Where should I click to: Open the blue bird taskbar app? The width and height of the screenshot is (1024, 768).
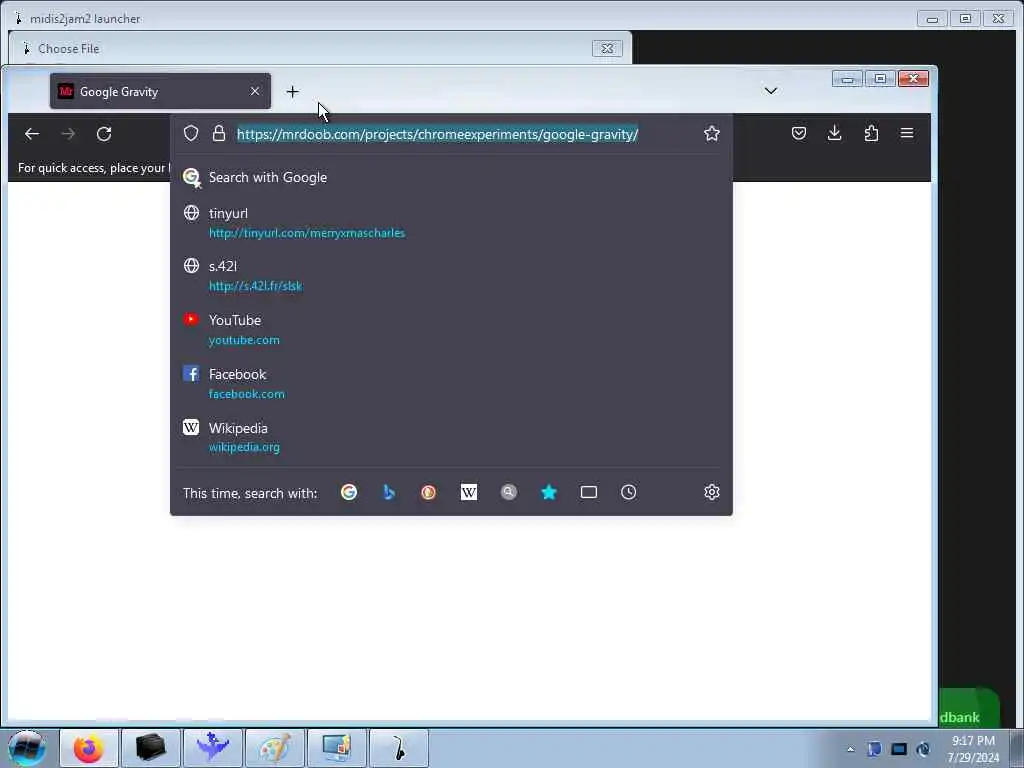(213, 748)
